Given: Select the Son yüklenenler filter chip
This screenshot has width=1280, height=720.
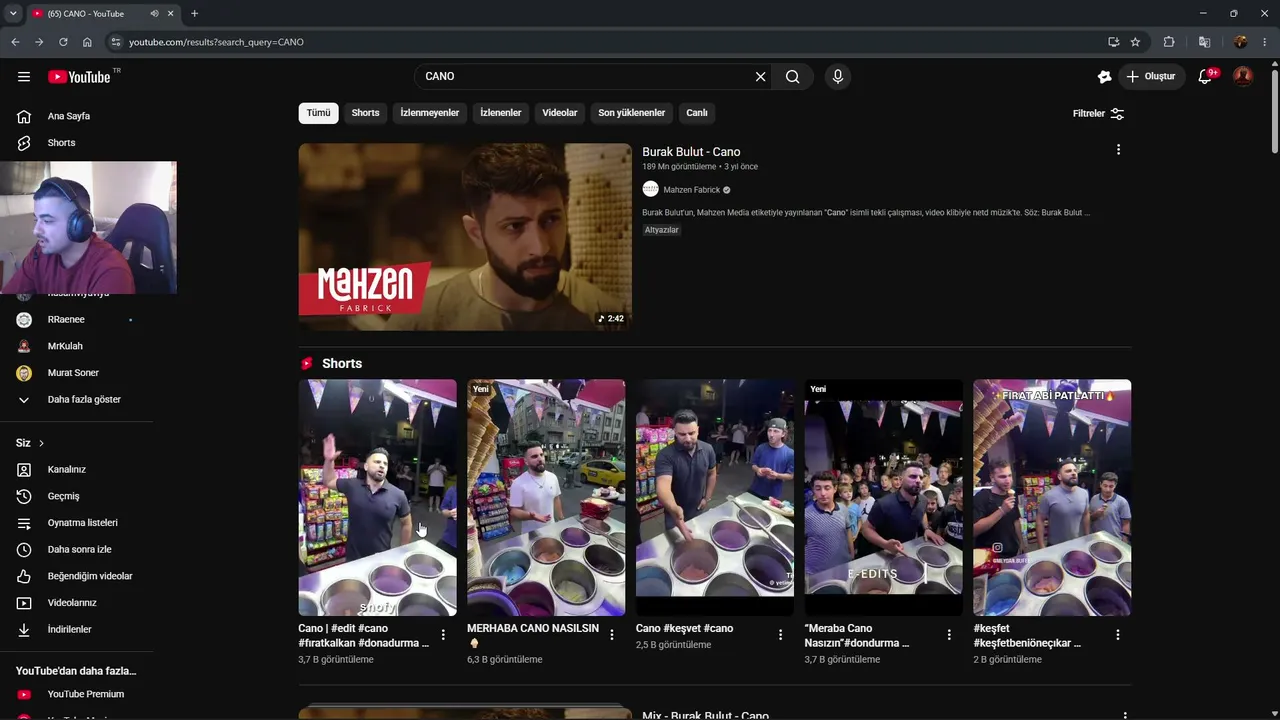Looking at the screenshot, I should (x=632, y=113).
